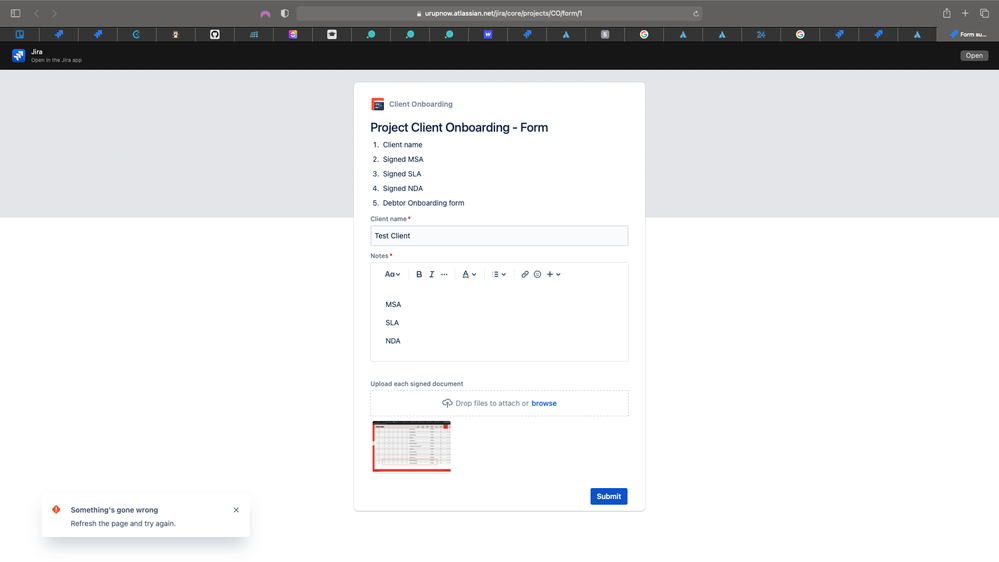Switch to the graduation cap icon tab

332,34
